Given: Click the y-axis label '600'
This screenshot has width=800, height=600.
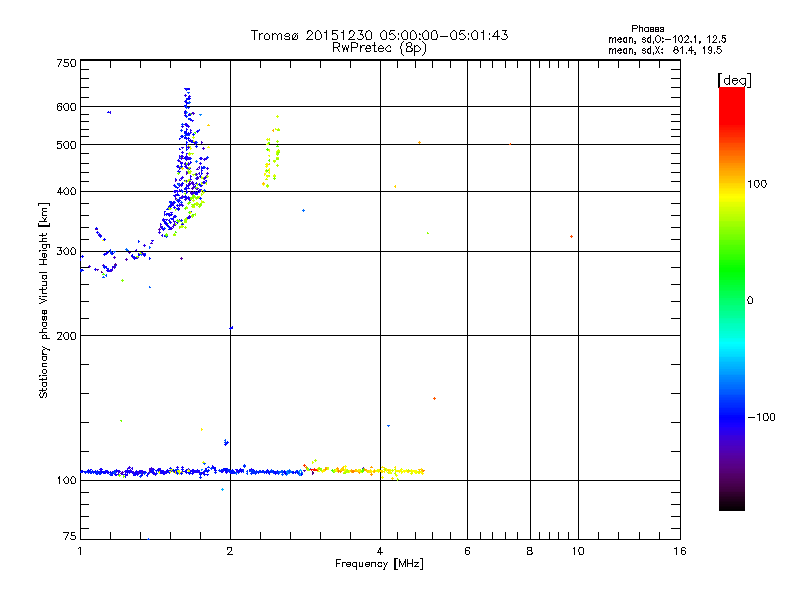Looking at the screenshot, I should click(66, 107).
